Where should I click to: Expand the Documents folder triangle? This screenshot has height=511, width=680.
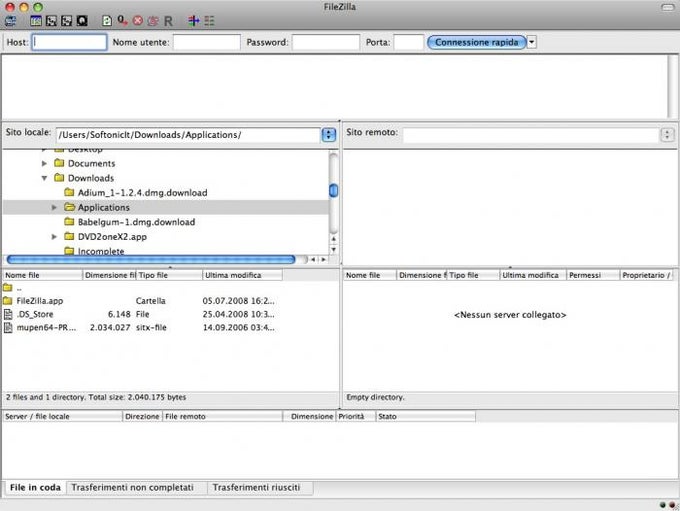coord(44,164)
